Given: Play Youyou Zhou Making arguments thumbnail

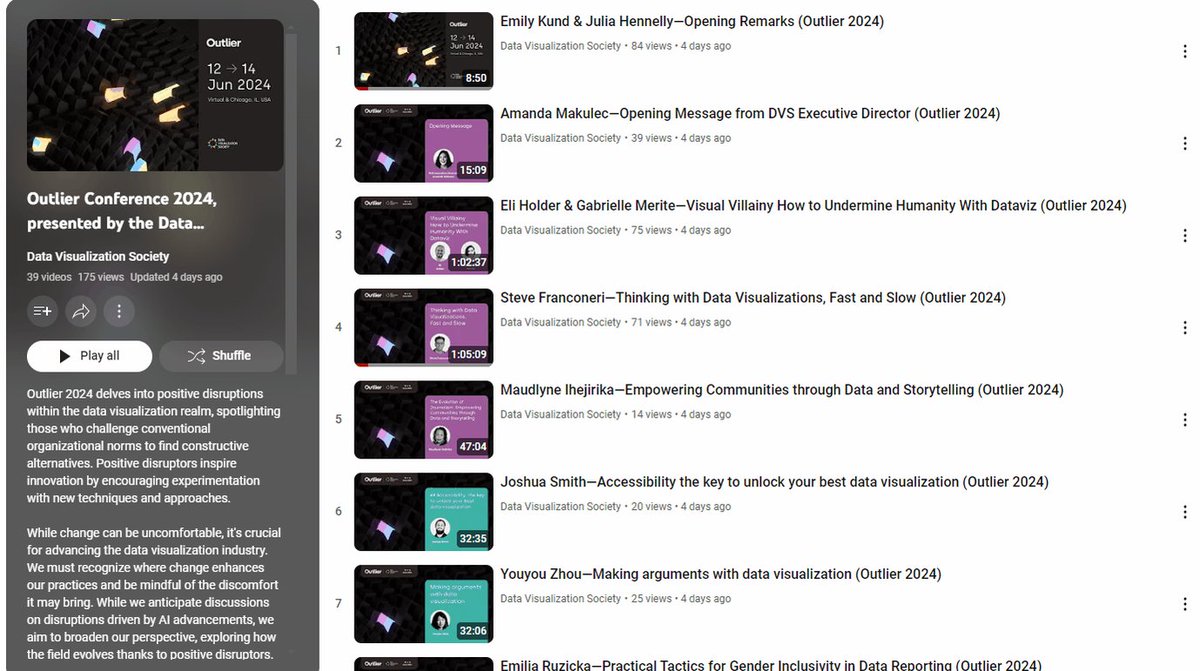Looking at the screenshot, I should tap(424, 603).
